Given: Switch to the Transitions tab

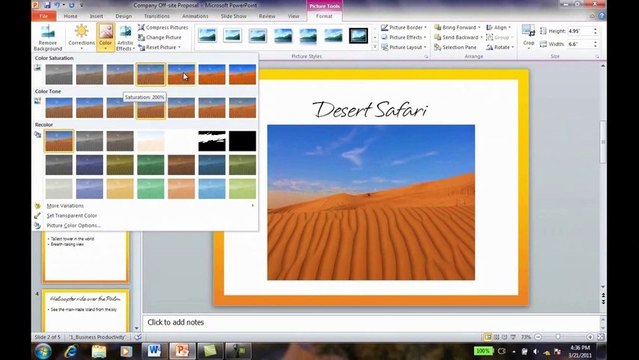Looking at the screenshot, I should click(x=156, y=16).
